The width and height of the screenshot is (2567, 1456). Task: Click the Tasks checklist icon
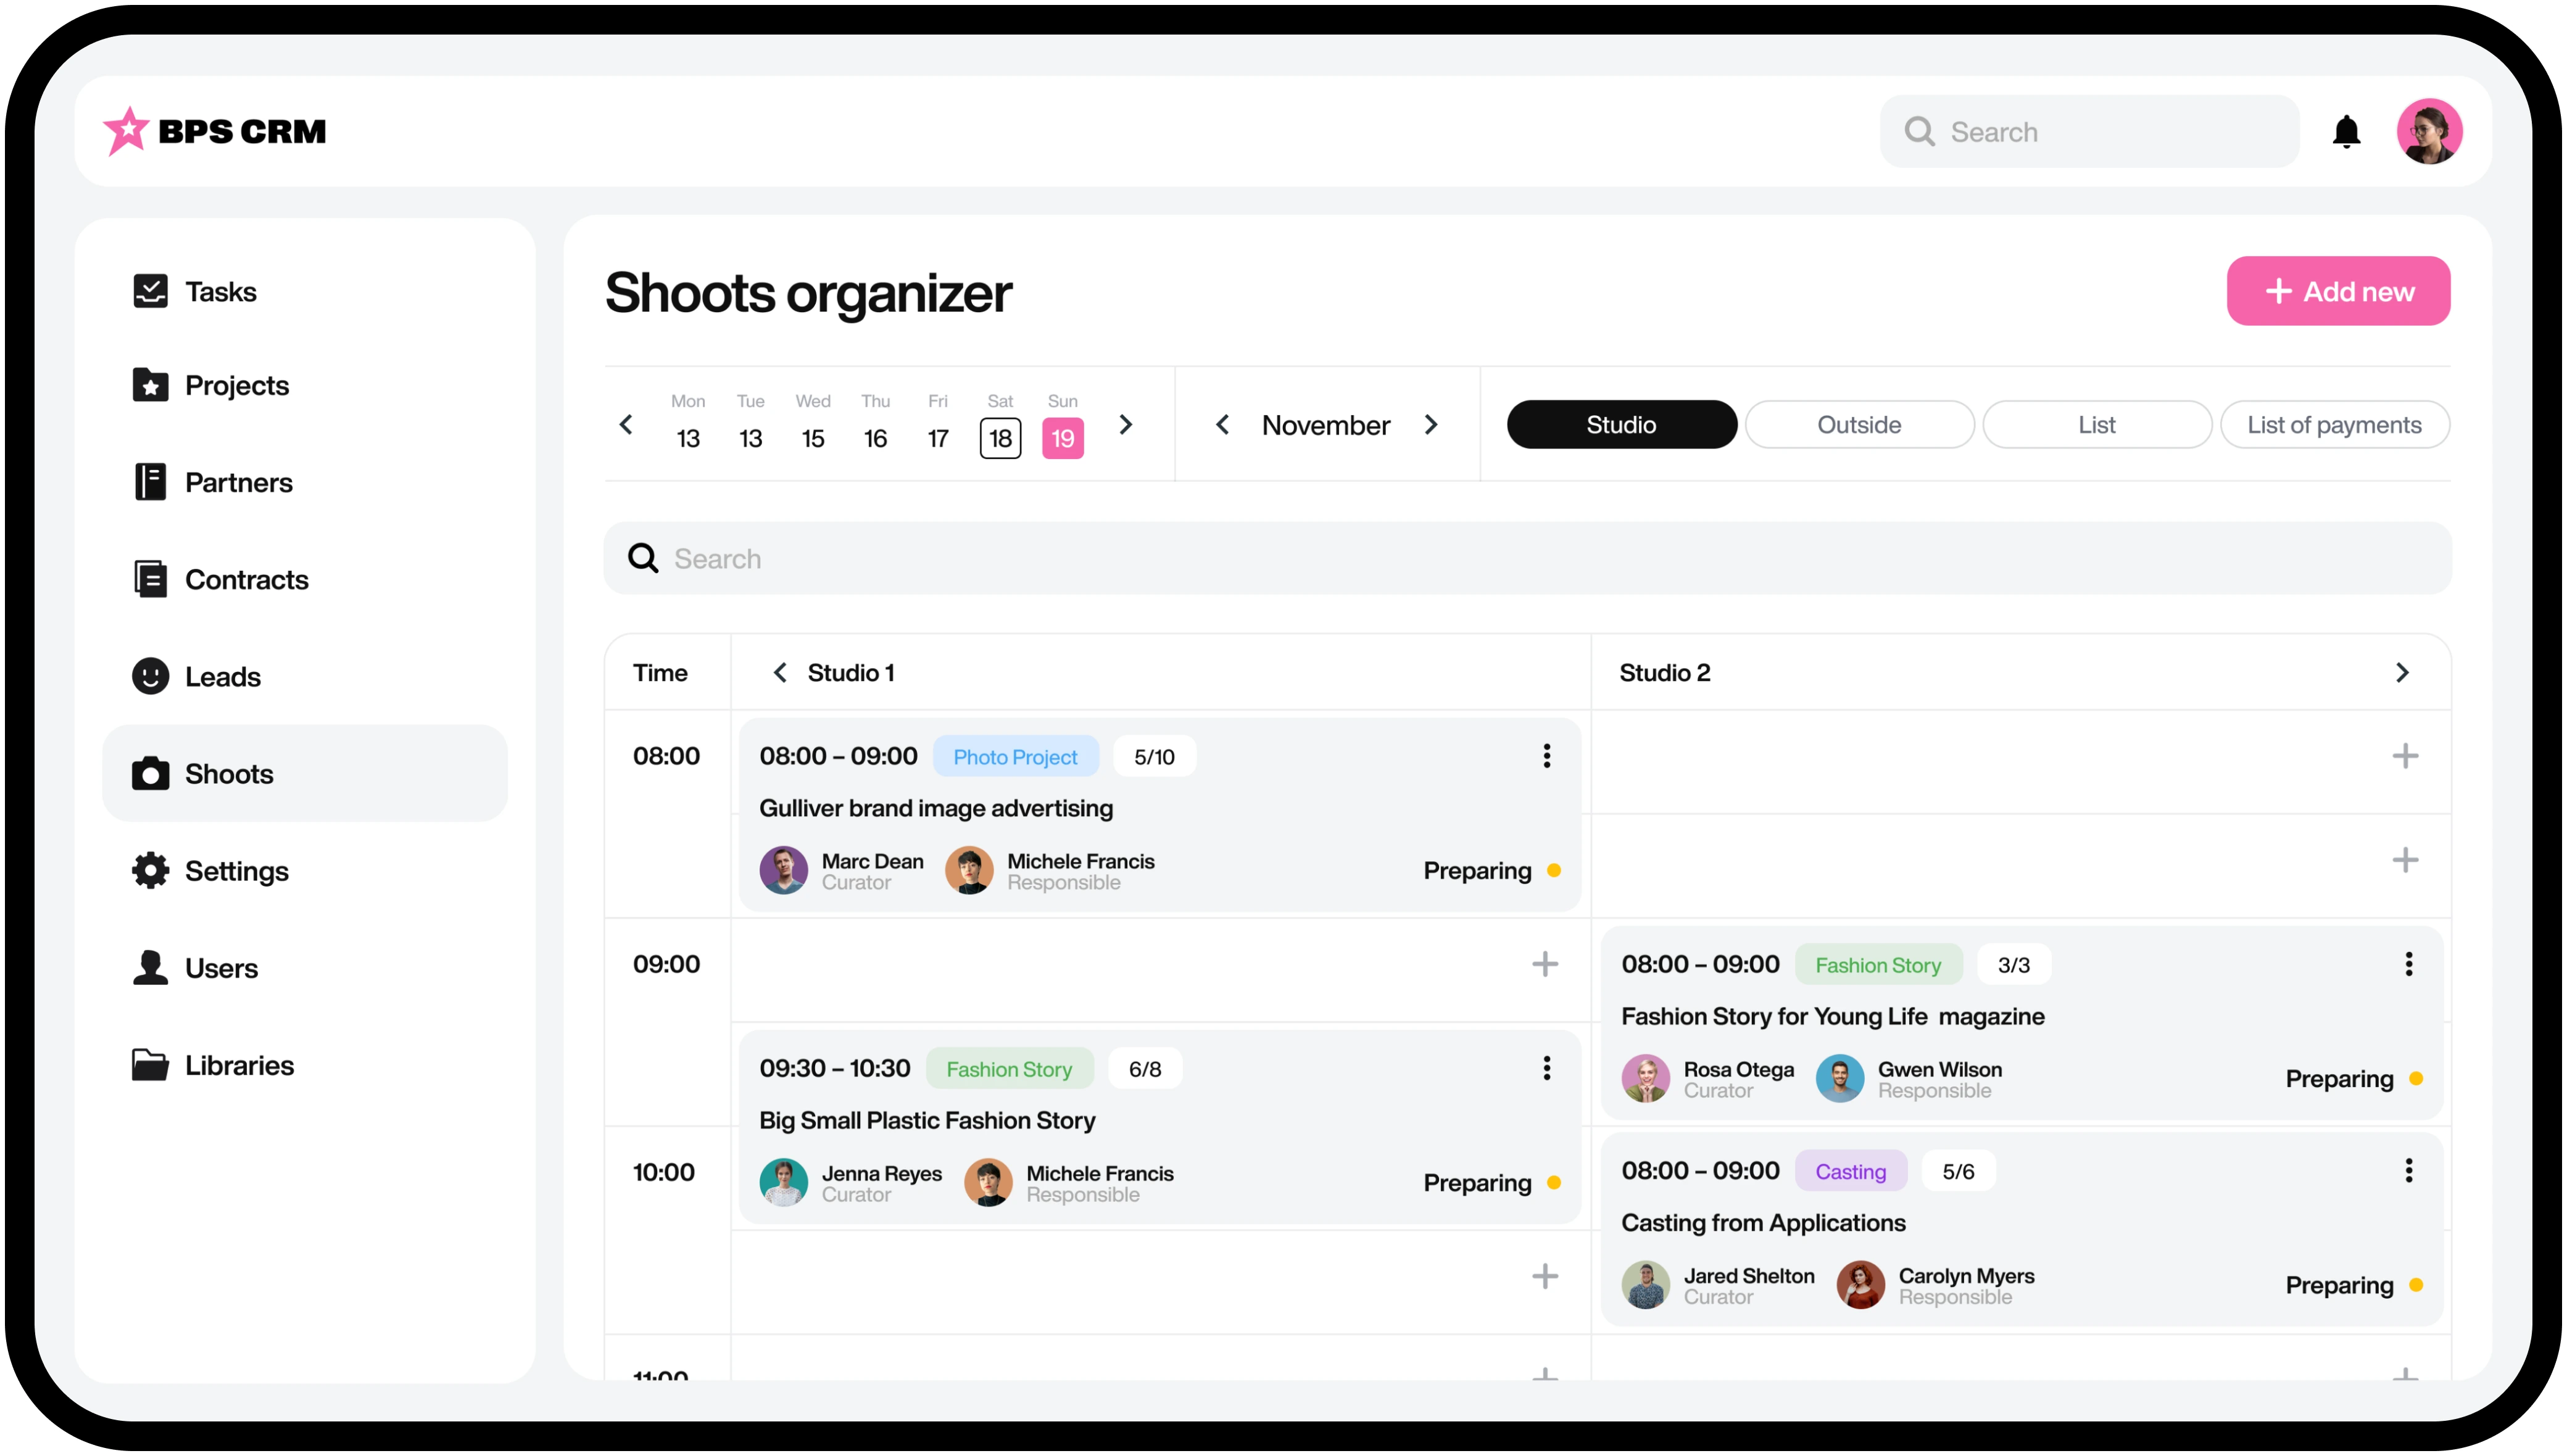click(150, 291)
